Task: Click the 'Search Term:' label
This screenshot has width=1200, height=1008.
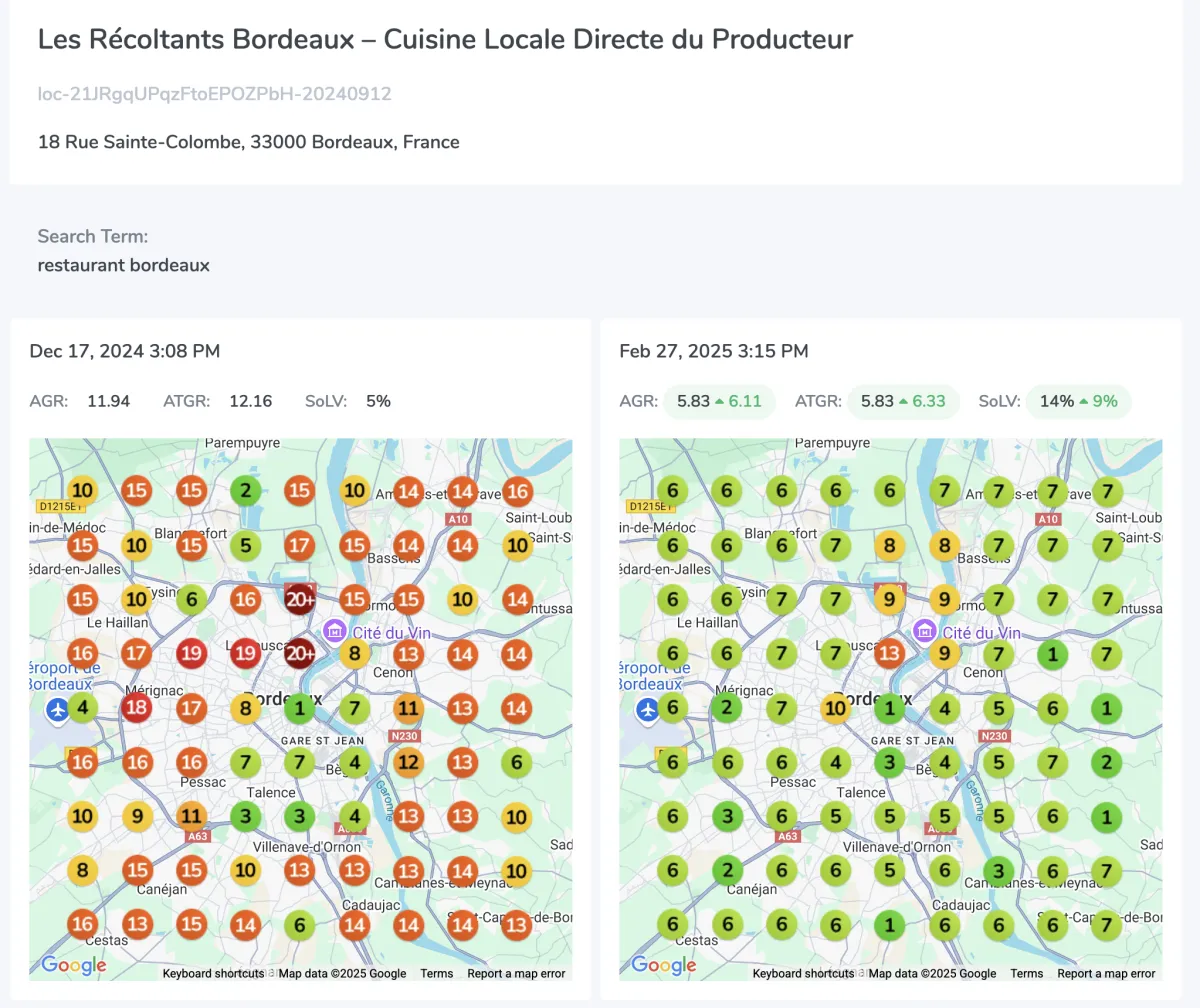Action: [92, 237]
